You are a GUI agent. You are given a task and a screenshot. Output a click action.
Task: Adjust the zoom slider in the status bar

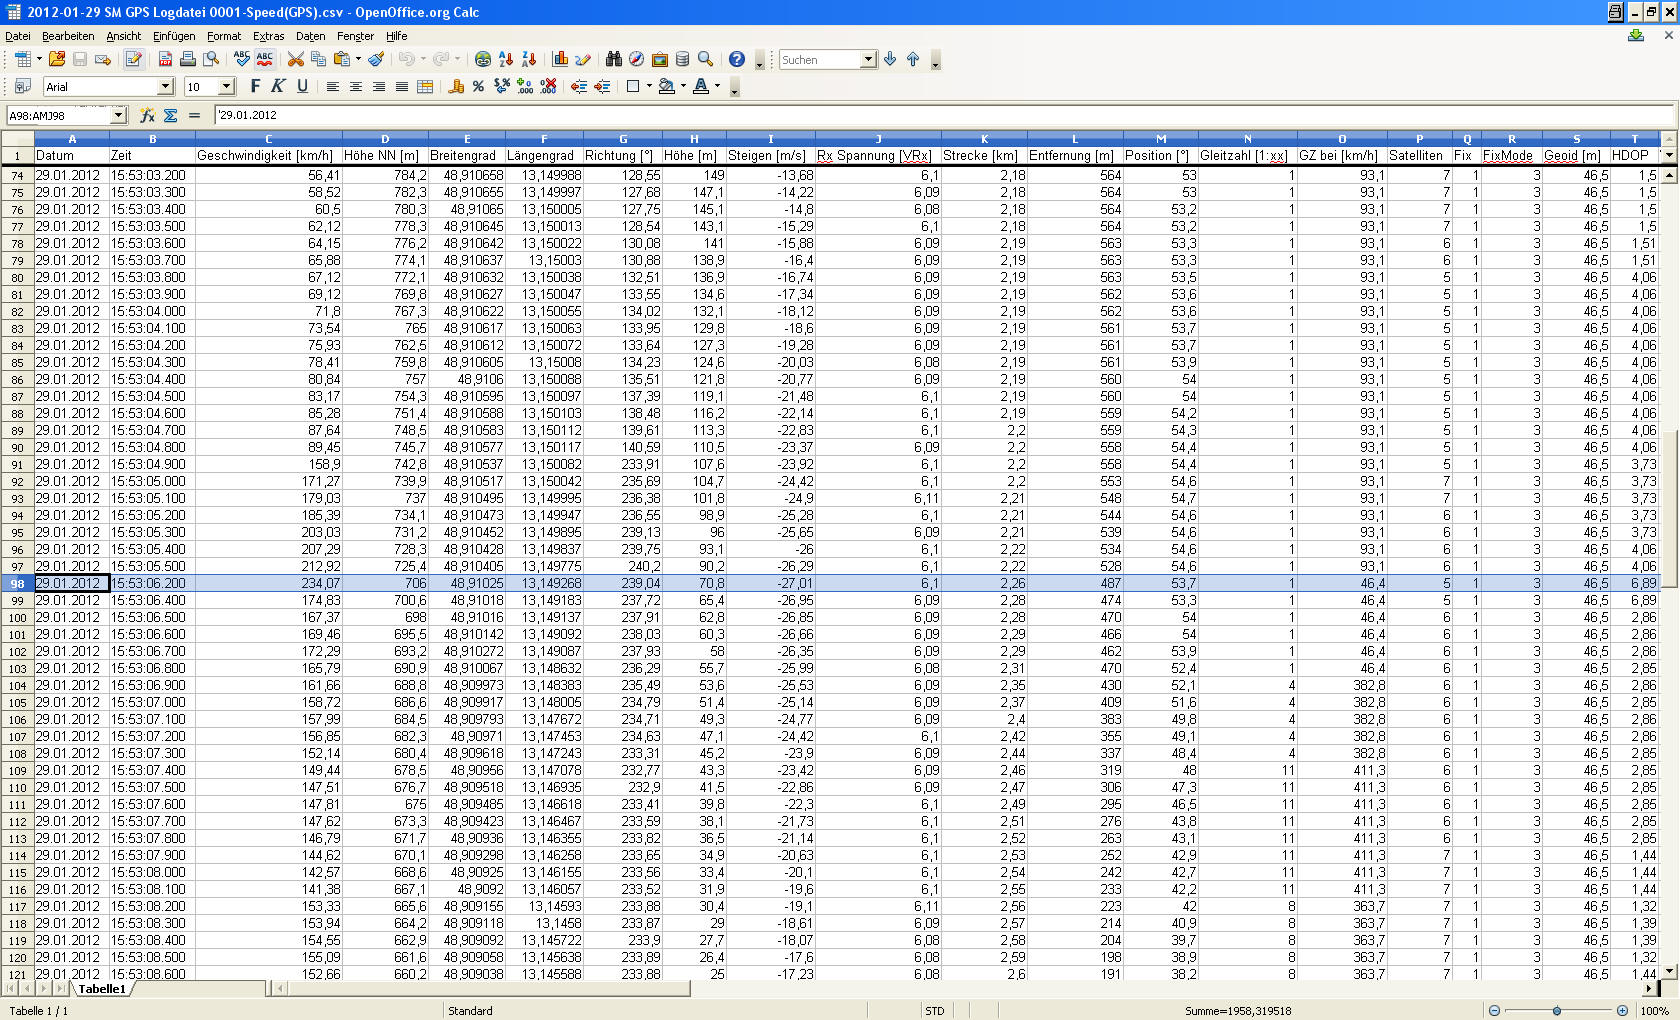click(1556, 1010)
